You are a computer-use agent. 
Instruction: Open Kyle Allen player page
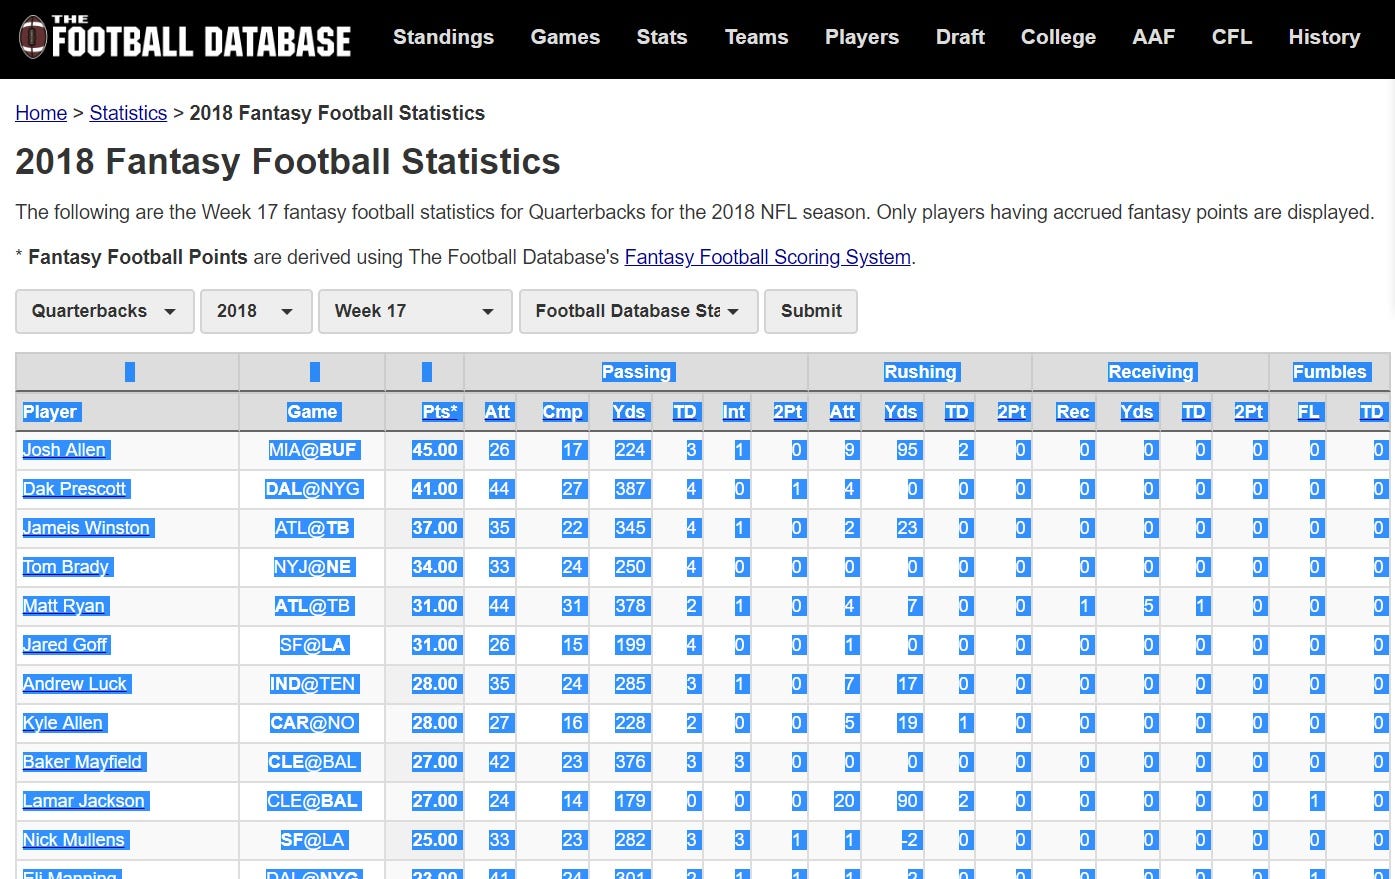click(x=64, y=723)
